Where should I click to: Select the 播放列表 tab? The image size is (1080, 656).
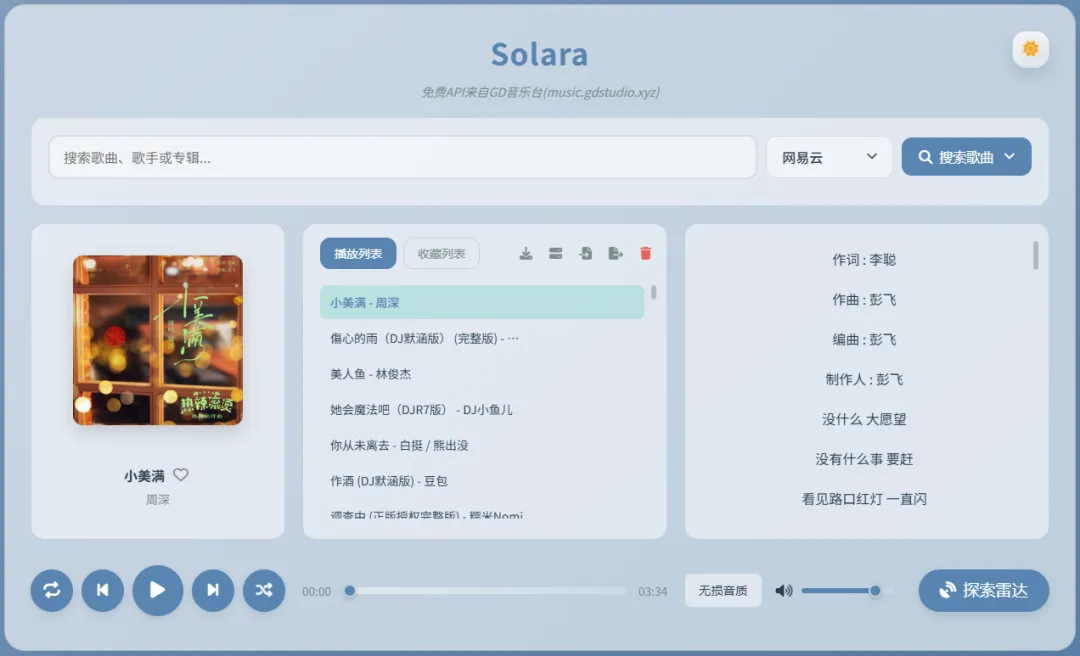357,253
